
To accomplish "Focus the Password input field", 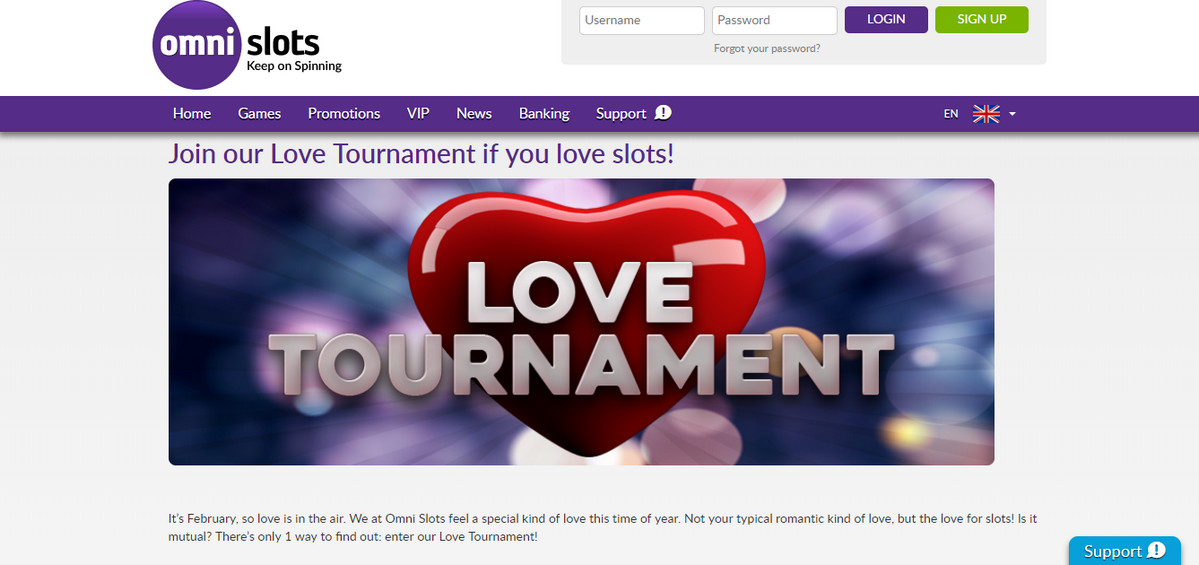I will (775, 21).
